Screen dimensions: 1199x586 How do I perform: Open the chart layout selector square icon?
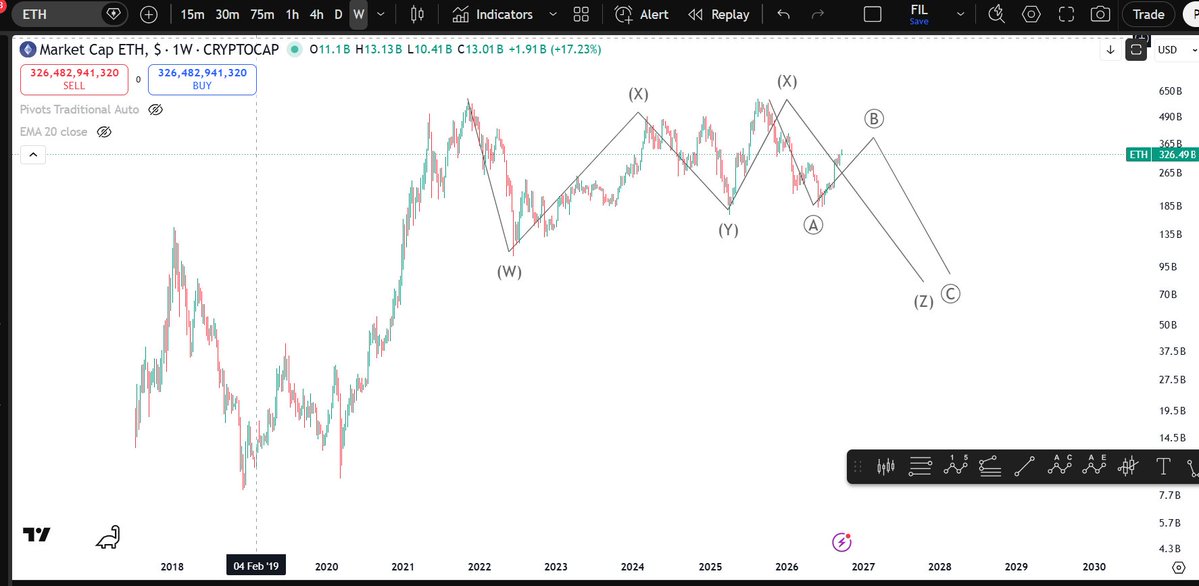click(872, 15)
